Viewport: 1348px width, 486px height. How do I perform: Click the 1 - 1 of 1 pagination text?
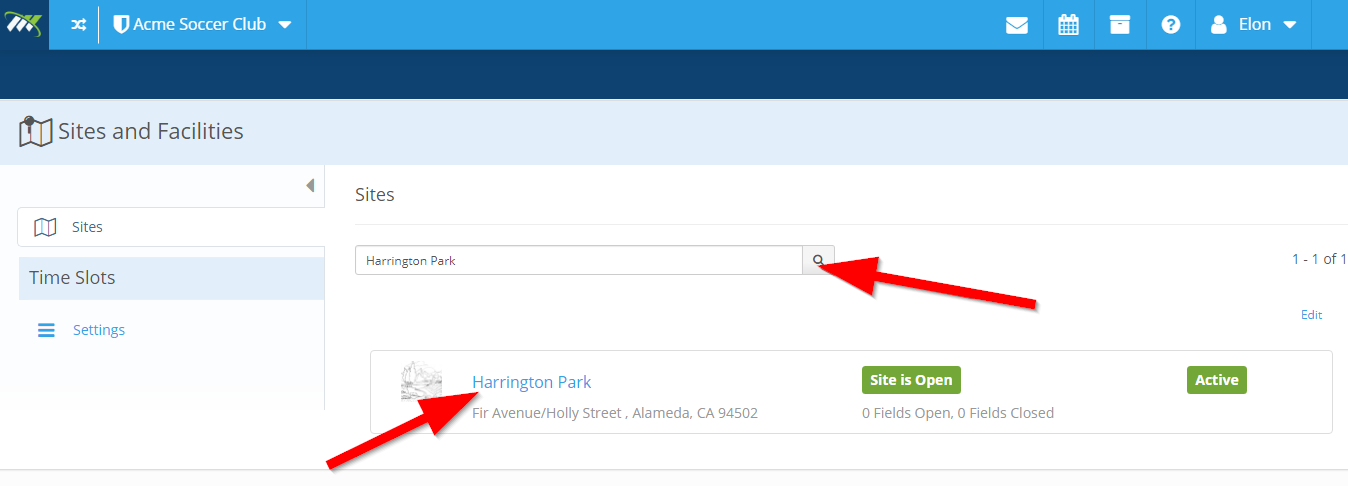(x=1319, y=259)
